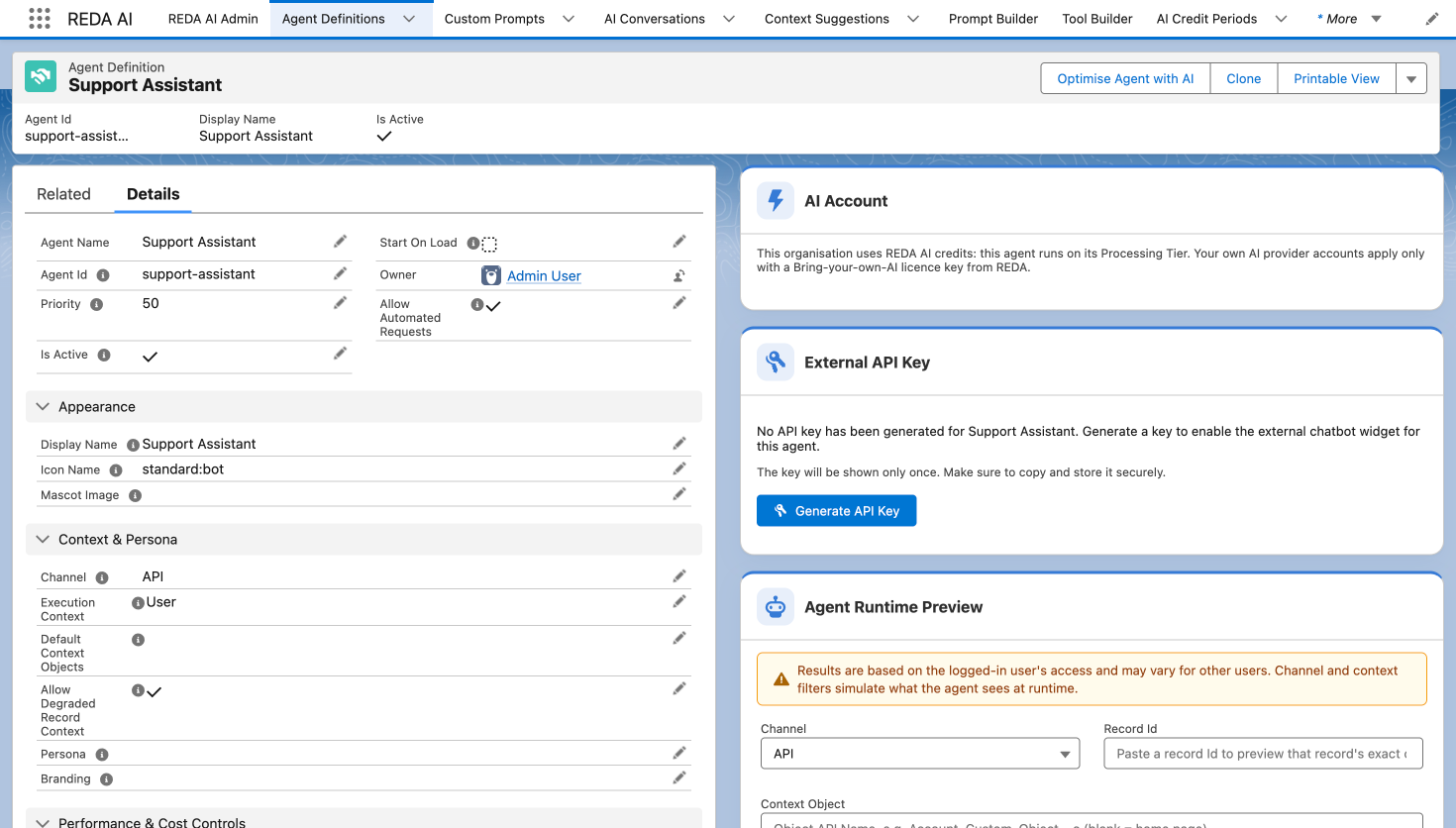Edit the Agent Name field pencil
Viewport: 1456px width, 828px height.
[x=340, y=242]
